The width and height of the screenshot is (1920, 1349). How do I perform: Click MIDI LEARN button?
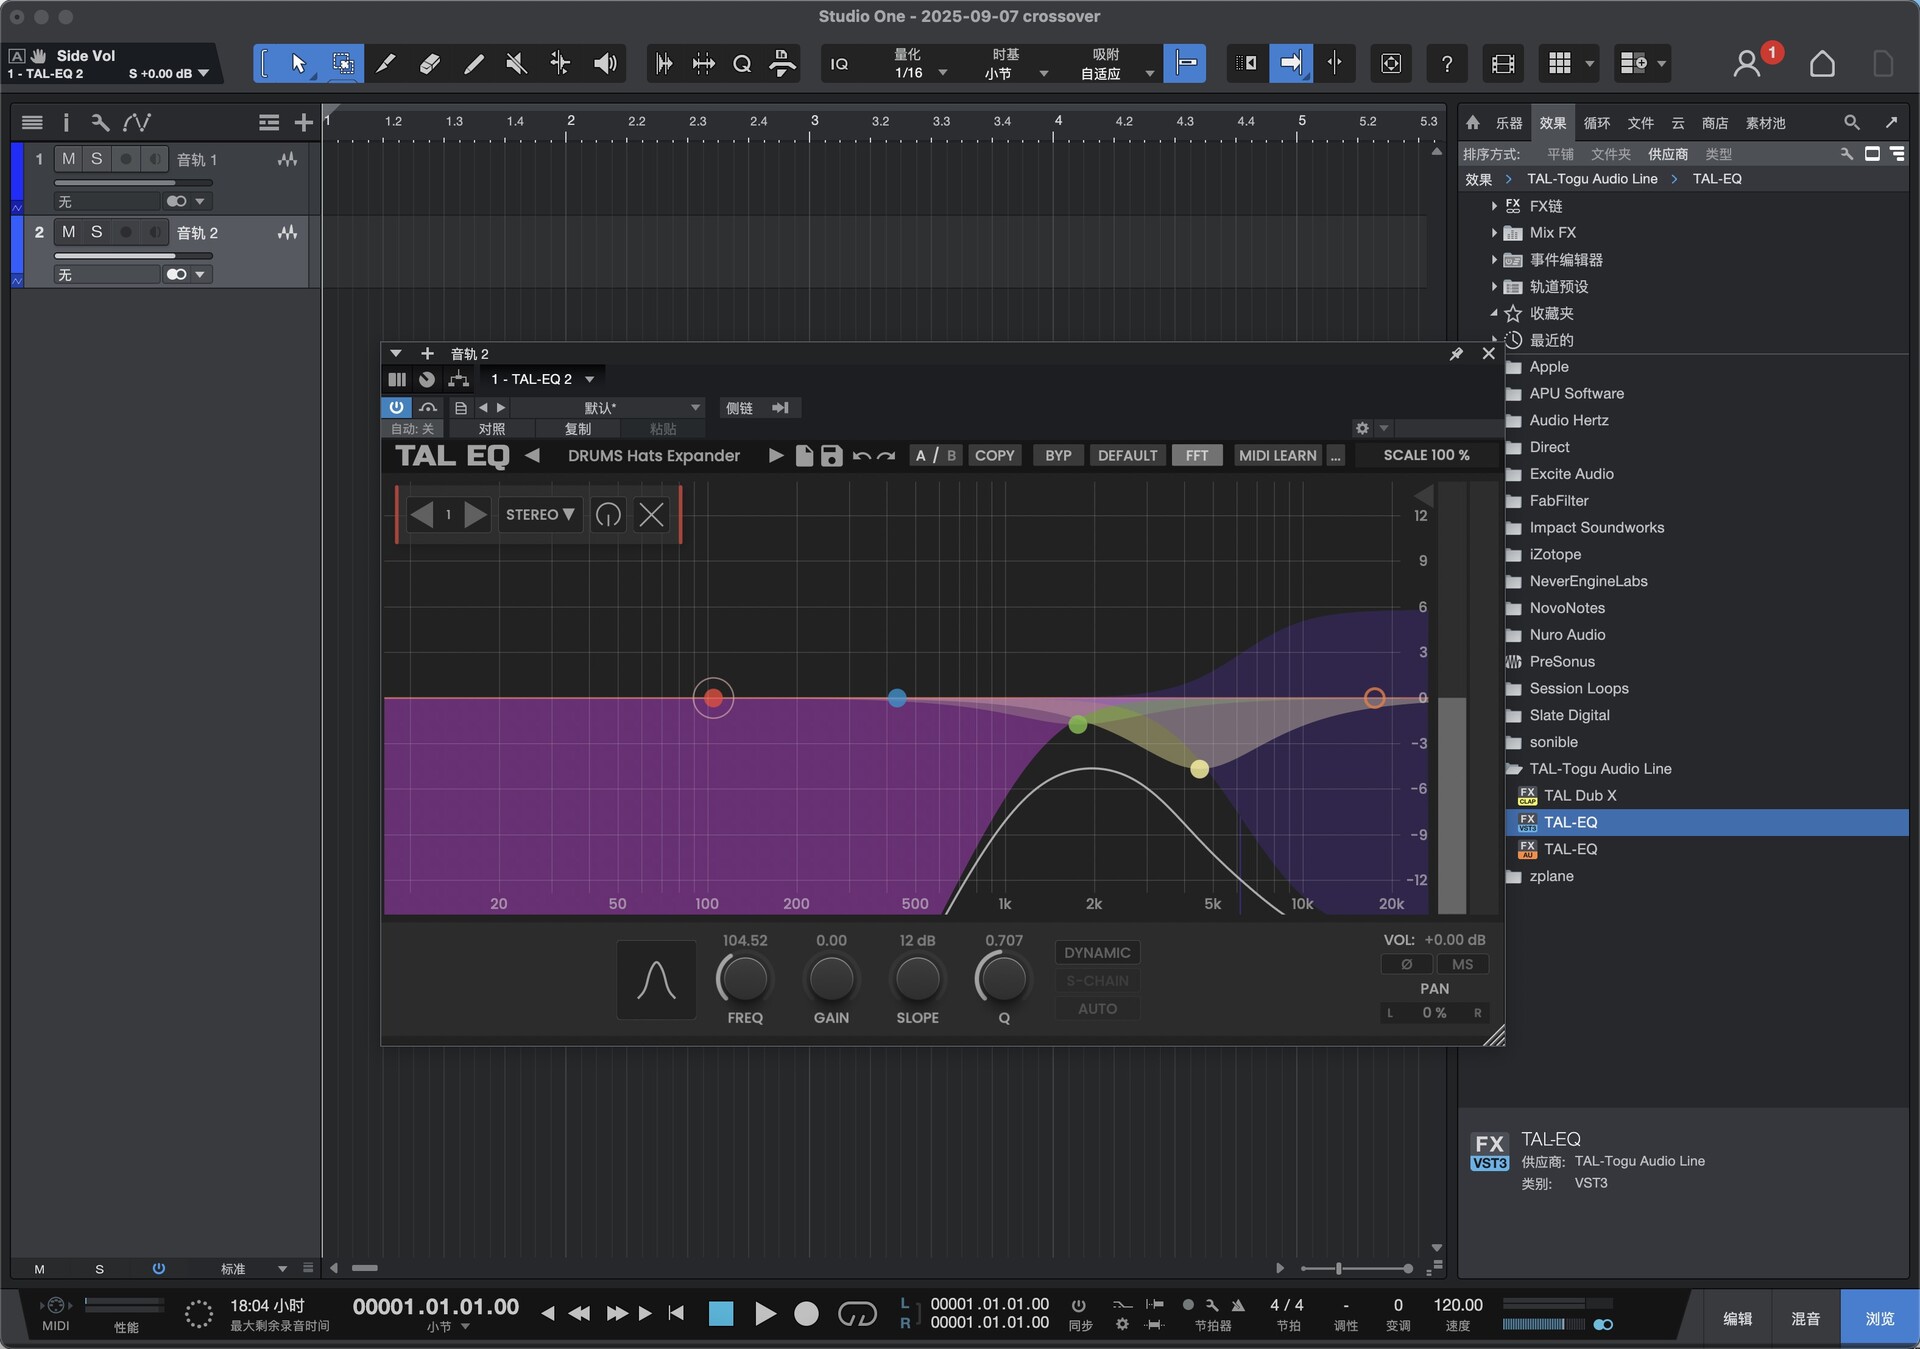pos(1277,456)
